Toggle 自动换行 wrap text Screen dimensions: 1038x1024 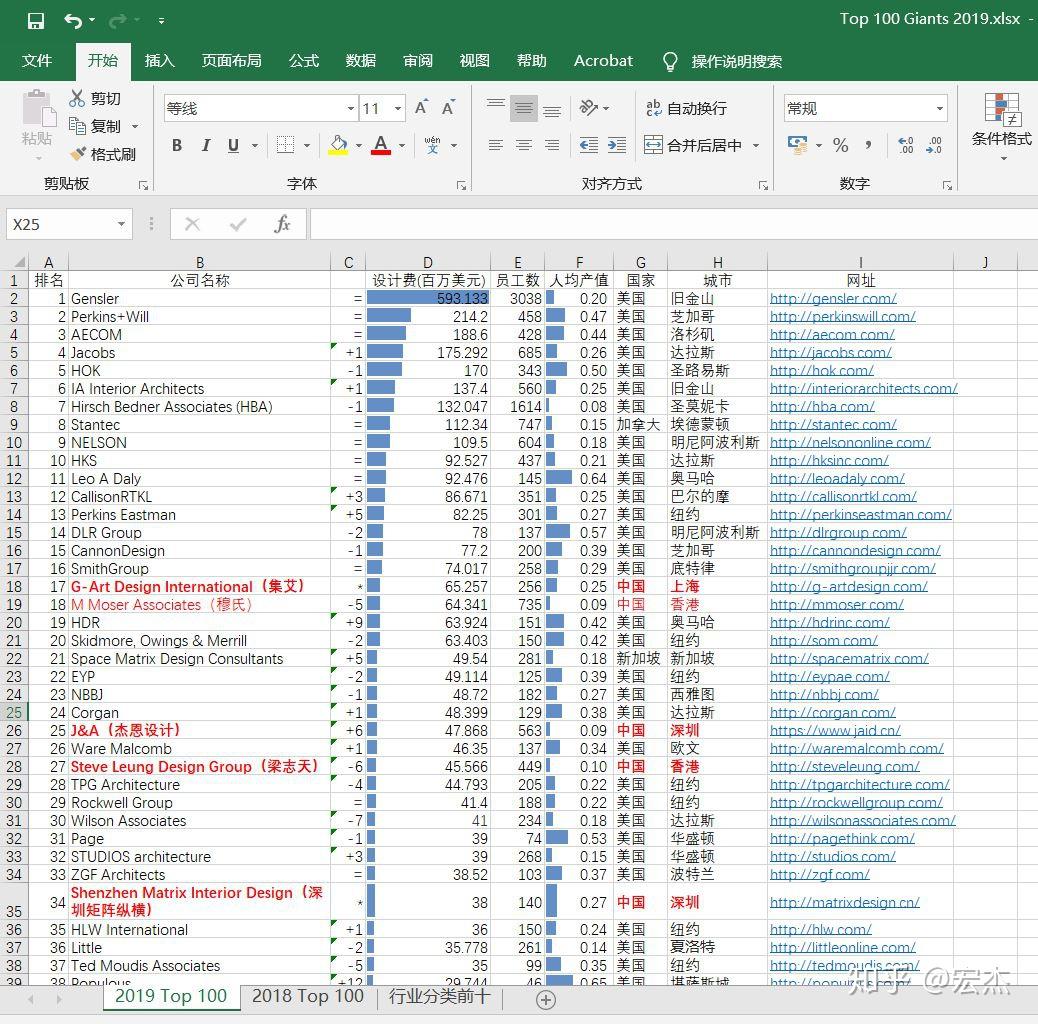point(686,108)
